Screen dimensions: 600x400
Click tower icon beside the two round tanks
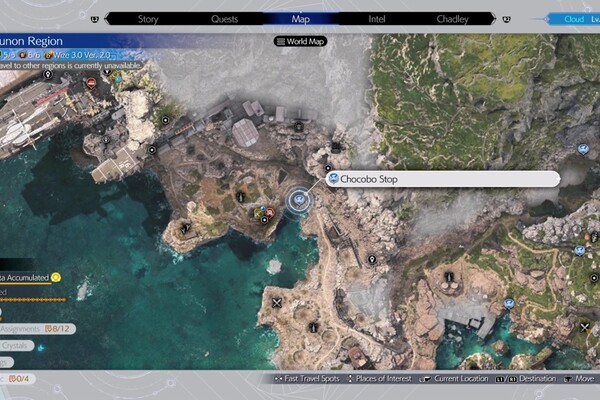[x=450, y=277]
